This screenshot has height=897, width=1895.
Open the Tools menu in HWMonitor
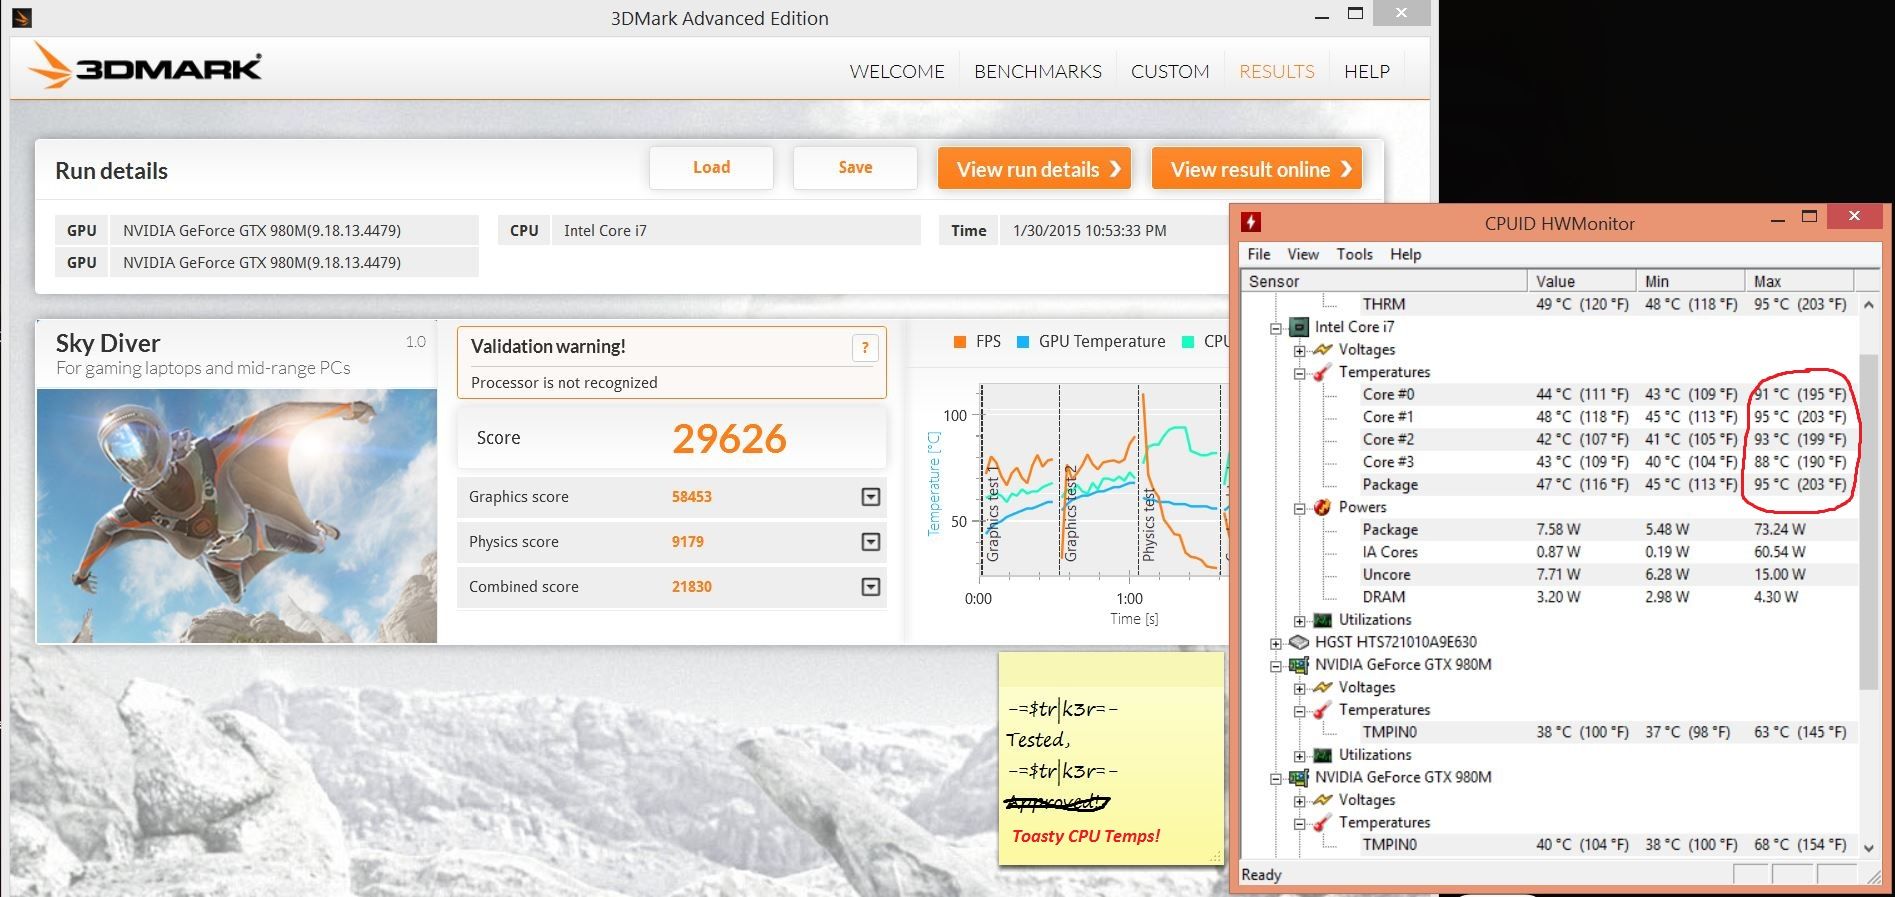(1355, 254)
